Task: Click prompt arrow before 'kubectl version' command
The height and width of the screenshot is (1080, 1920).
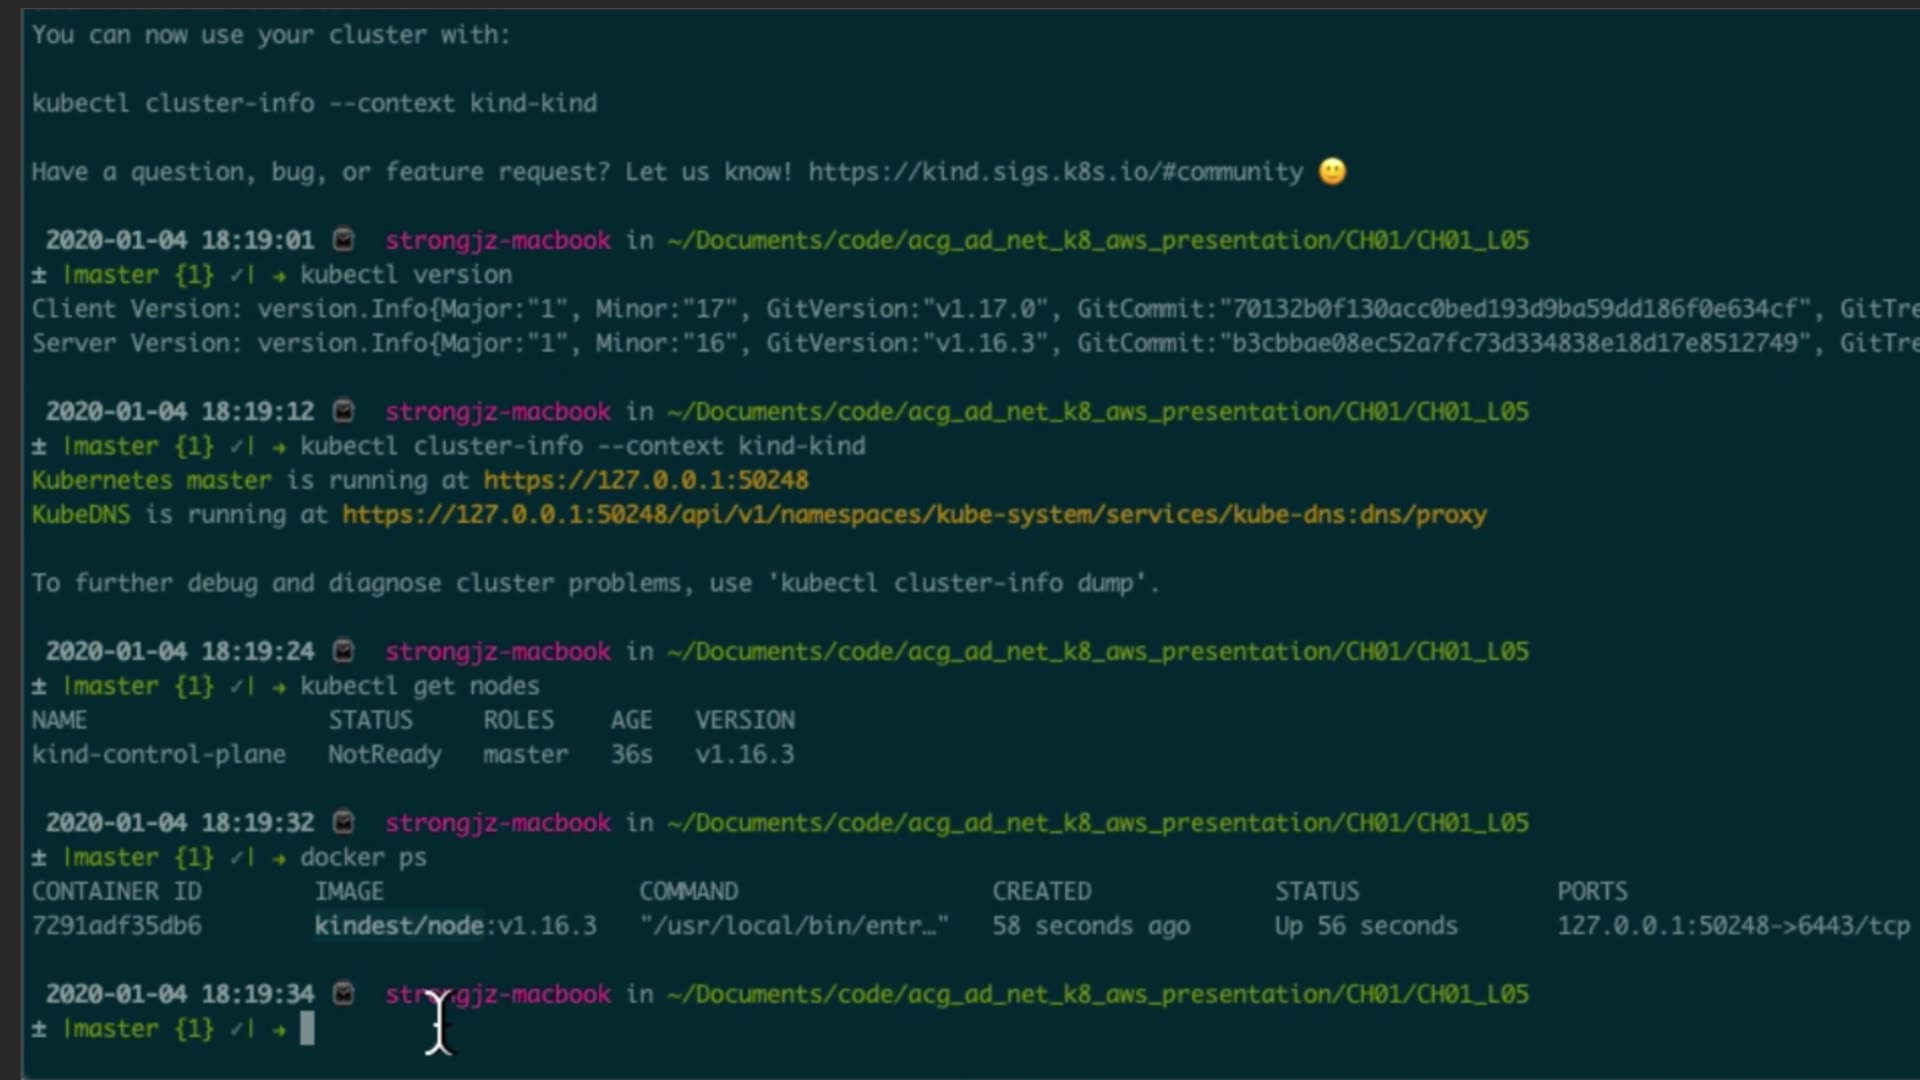Action: click(279, 275)
